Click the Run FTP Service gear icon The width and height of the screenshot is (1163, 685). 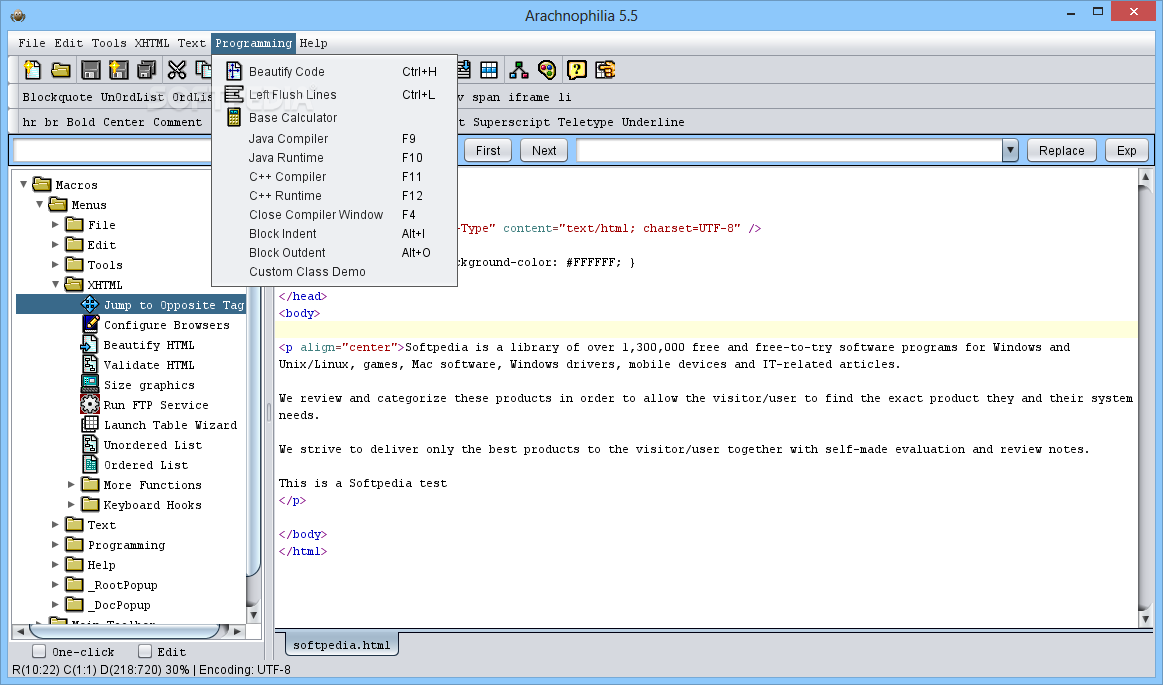point(90,404)
